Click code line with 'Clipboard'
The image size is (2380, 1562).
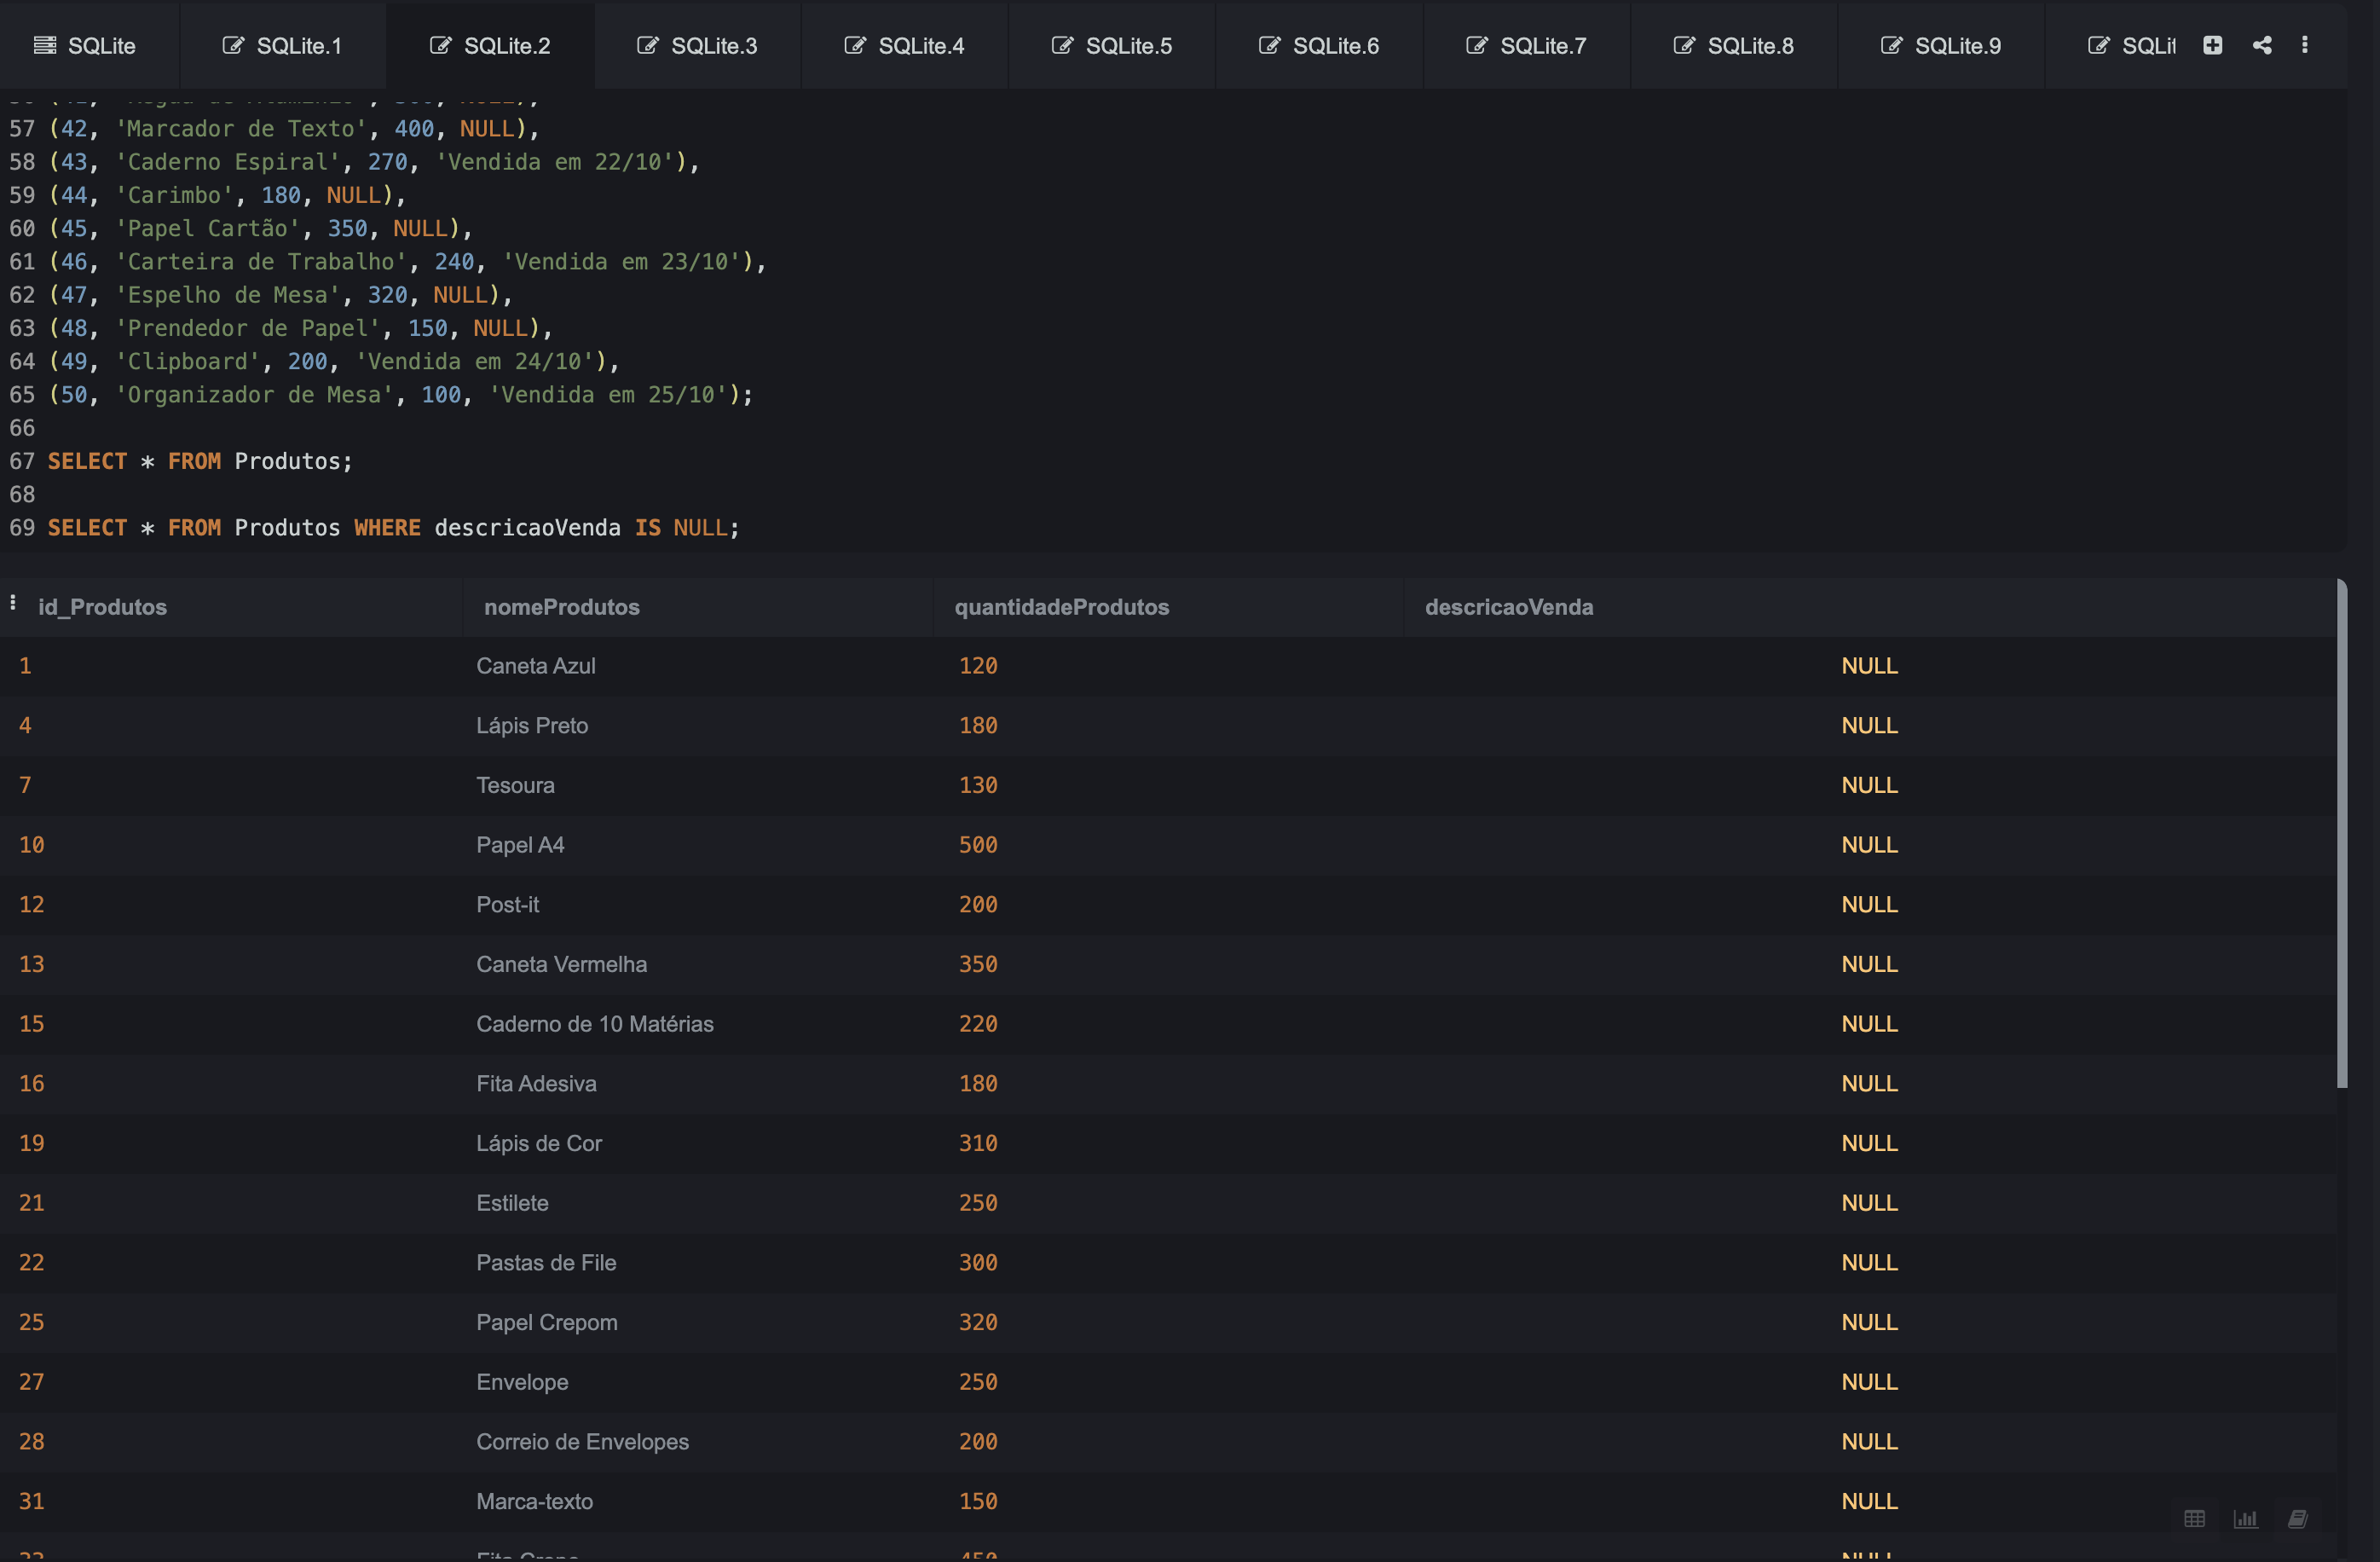tap(333, 361)
